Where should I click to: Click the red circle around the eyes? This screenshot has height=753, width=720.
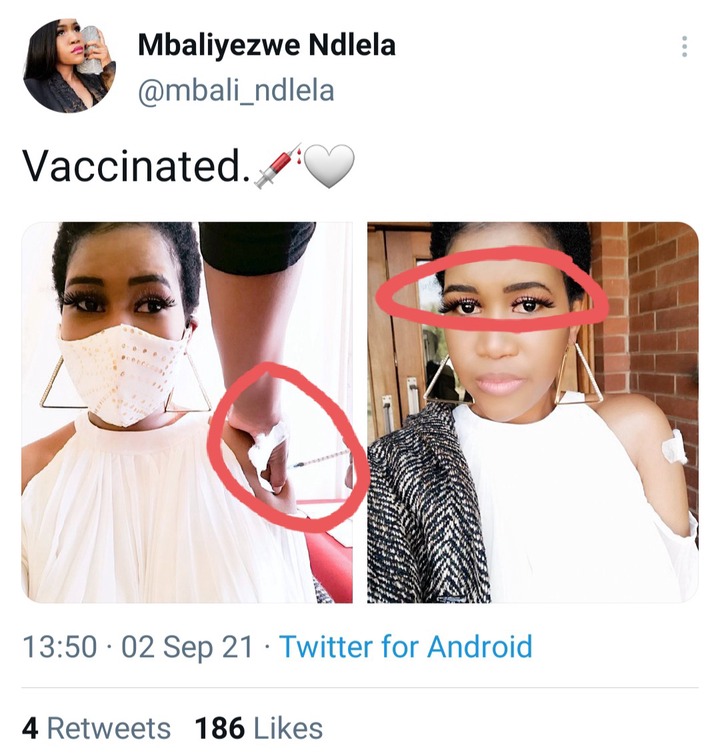pyautogui.click(x=493, y=291)
